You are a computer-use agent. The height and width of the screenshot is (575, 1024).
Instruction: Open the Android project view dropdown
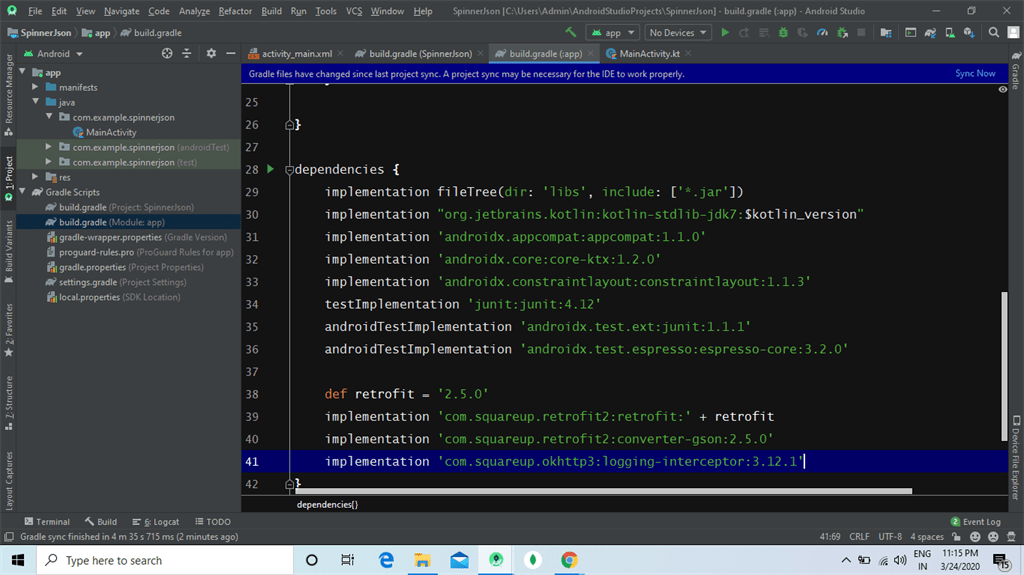pos(54,54)
